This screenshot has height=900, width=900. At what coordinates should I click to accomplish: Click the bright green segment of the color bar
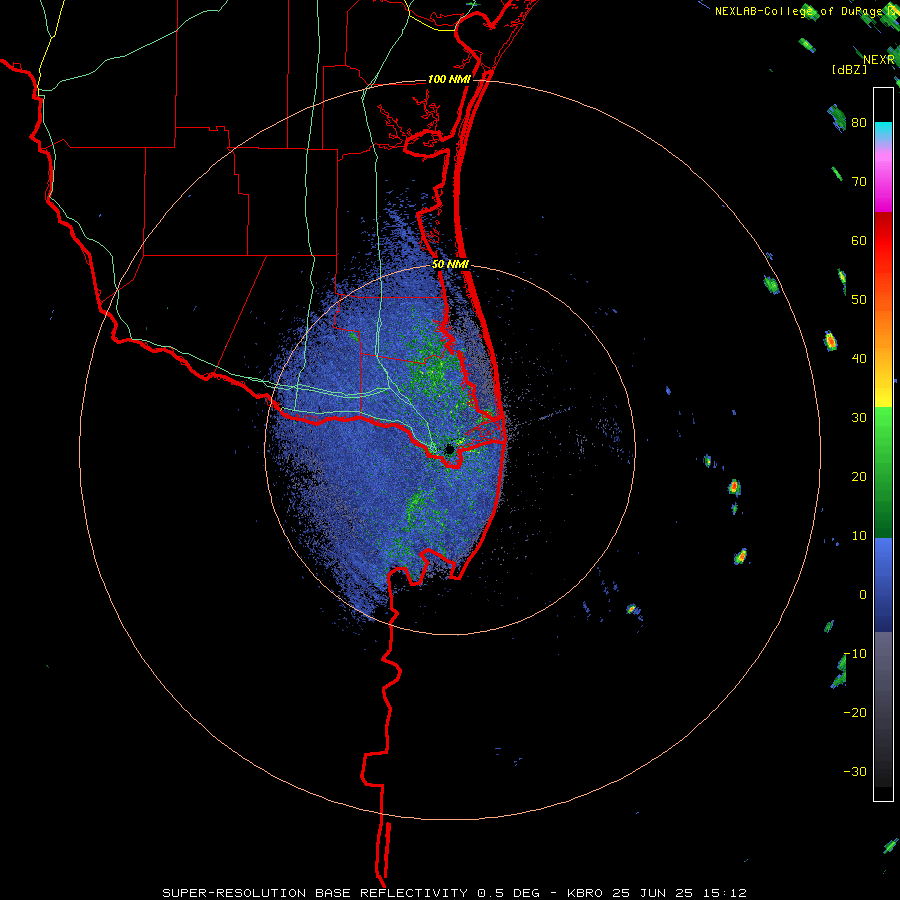pos(883,436)
